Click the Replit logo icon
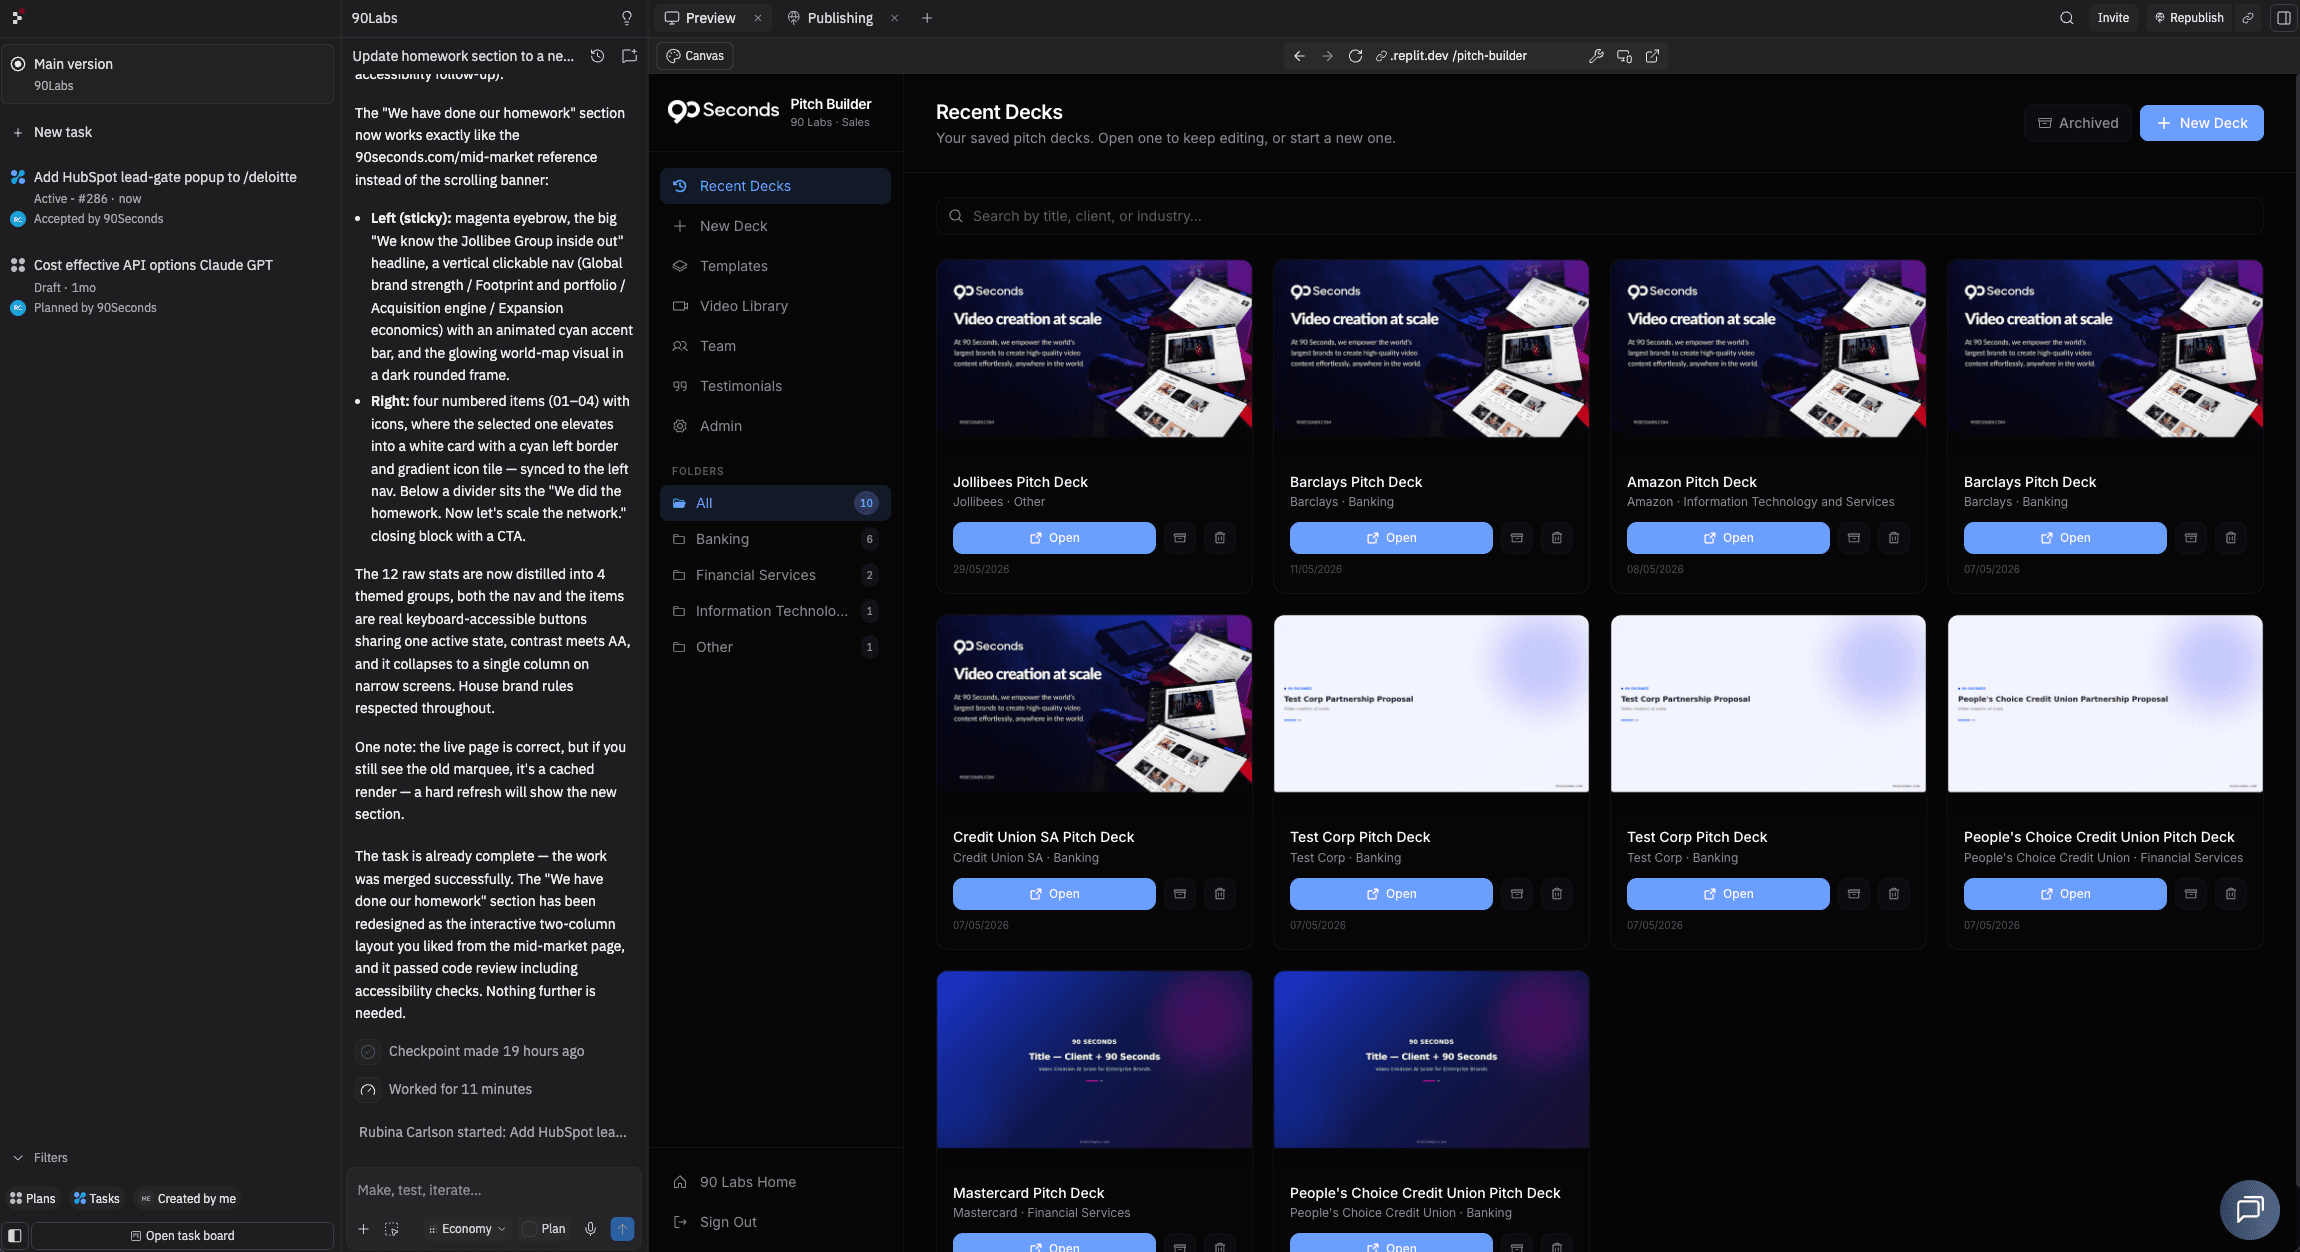Viewport: 2300px width, 1252px height. (x=17, y=18)
